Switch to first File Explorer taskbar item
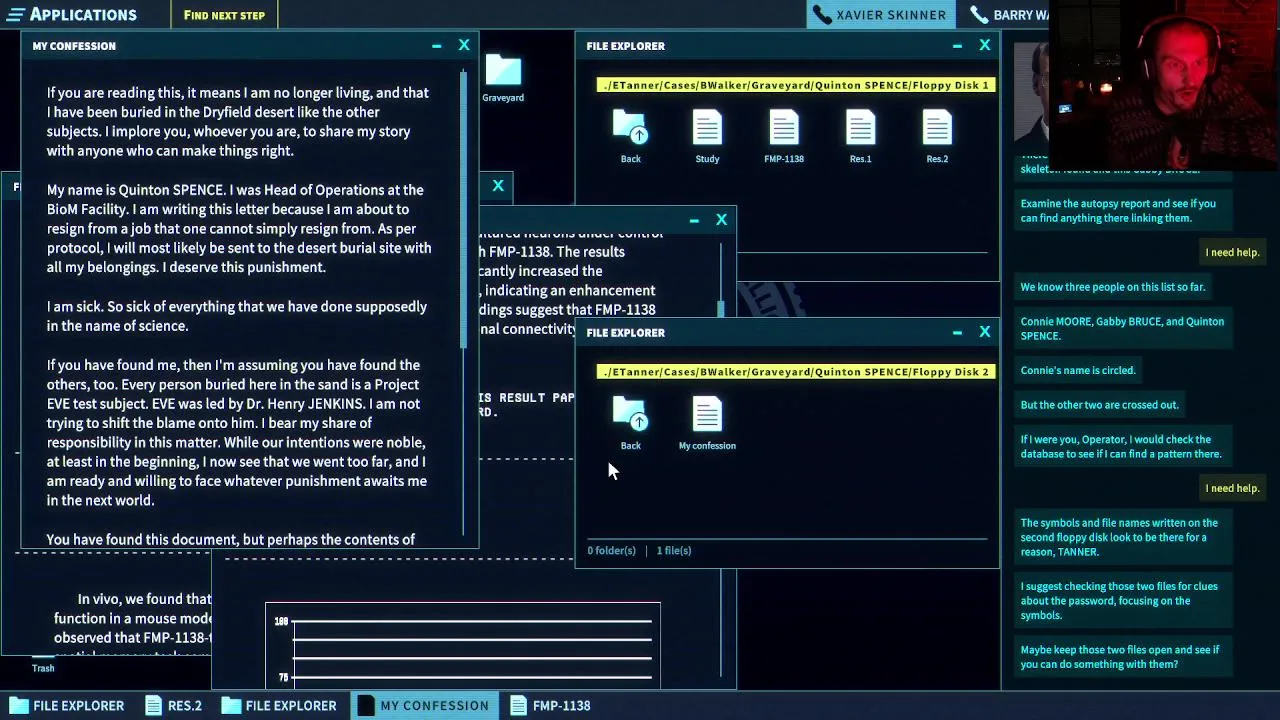The height and width of the screenshot is (720, 1280). pos(66,705)
